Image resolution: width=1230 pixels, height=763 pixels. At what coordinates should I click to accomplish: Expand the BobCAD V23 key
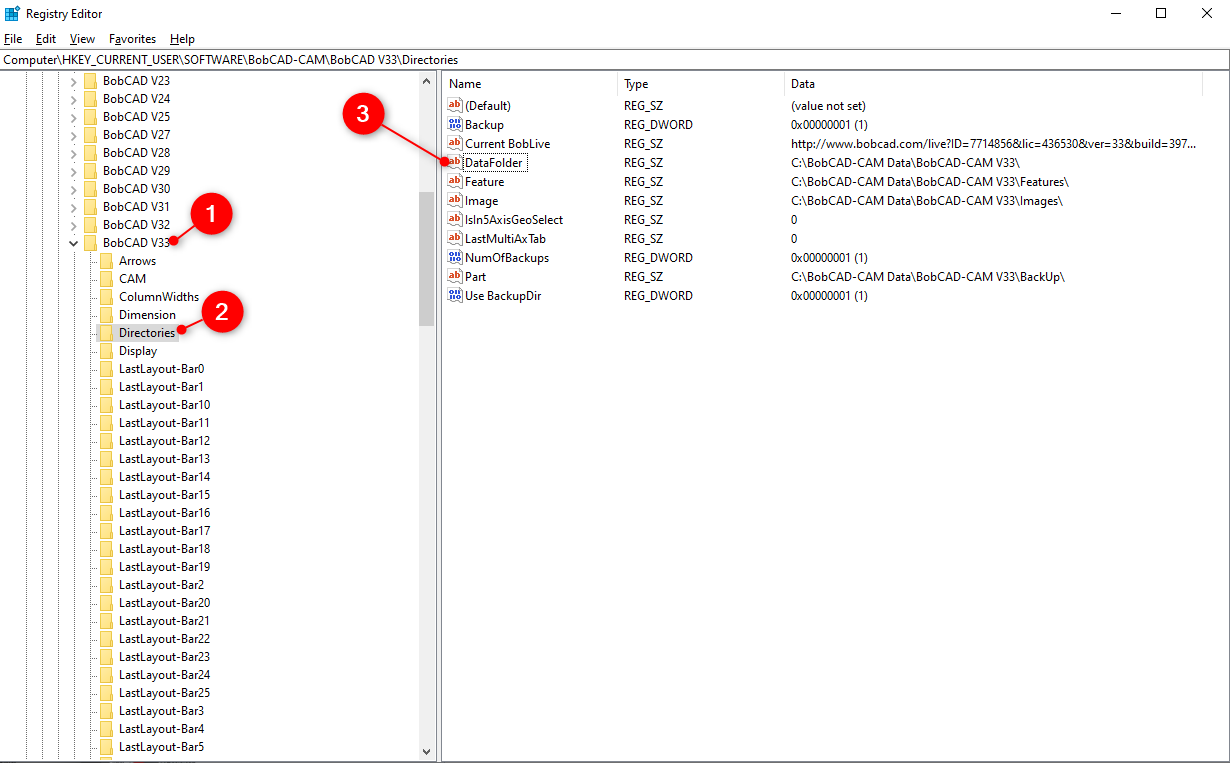73,81
